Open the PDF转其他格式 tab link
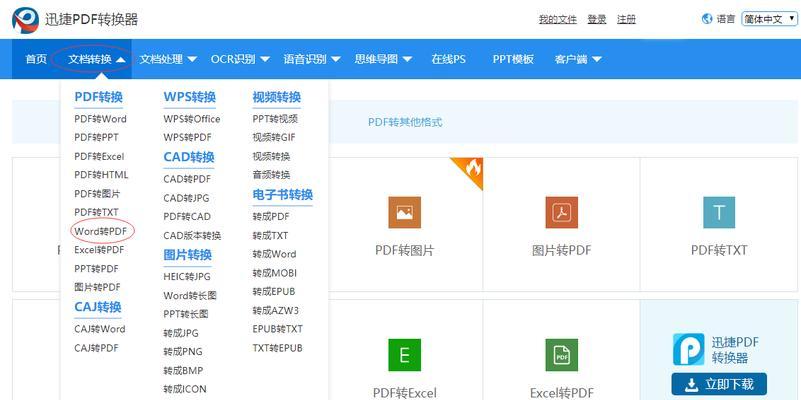The image size is (801, 400). click(x=405, y=123)
